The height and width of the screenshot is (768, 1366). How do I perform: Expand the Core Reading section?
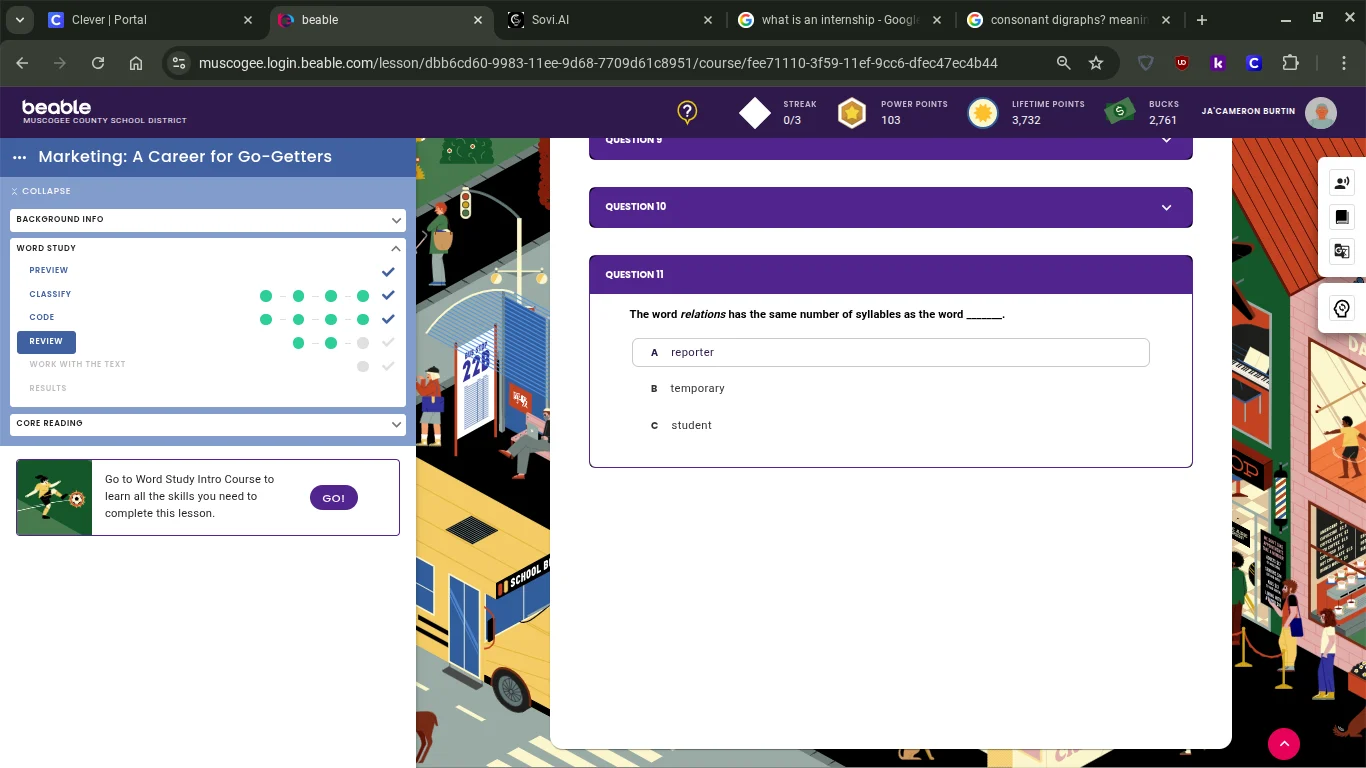[208, 423]
